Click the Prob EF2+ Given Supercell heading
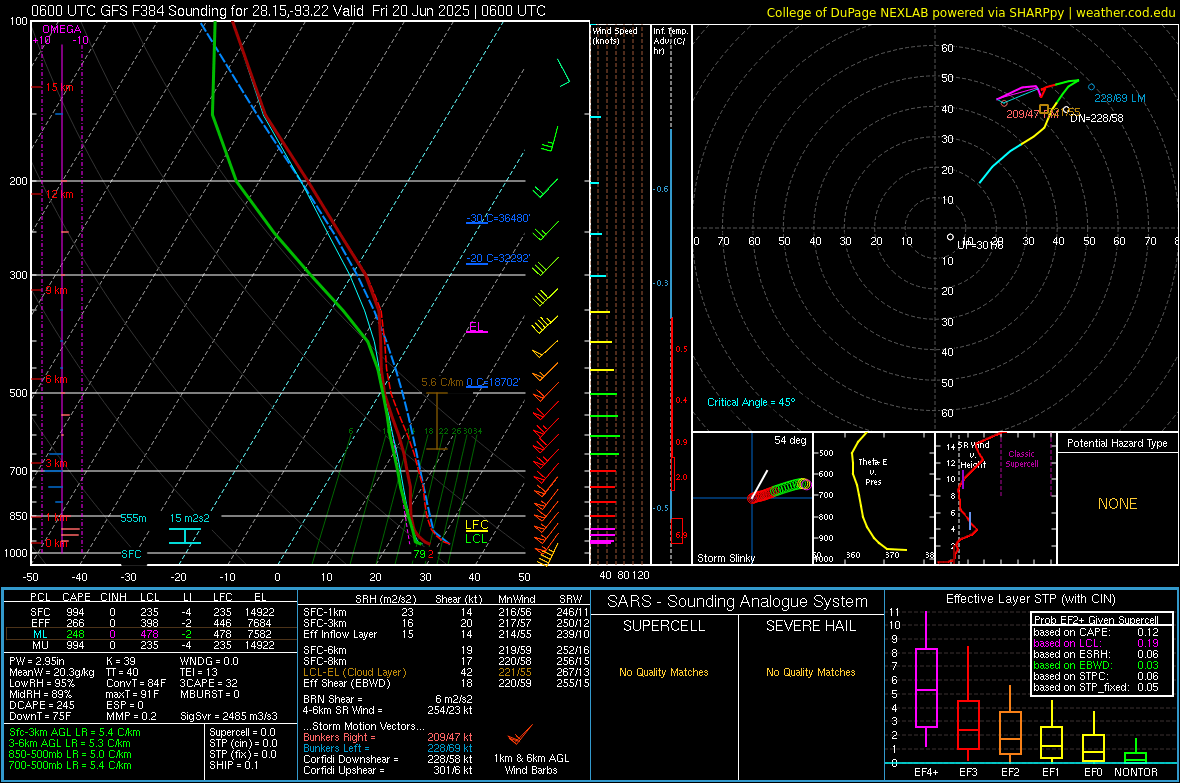 pos(1096,620)
